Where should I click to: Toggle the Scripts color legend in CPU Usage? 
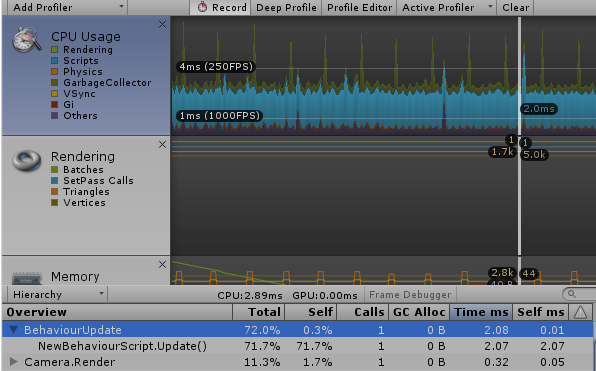coord(55,61)
